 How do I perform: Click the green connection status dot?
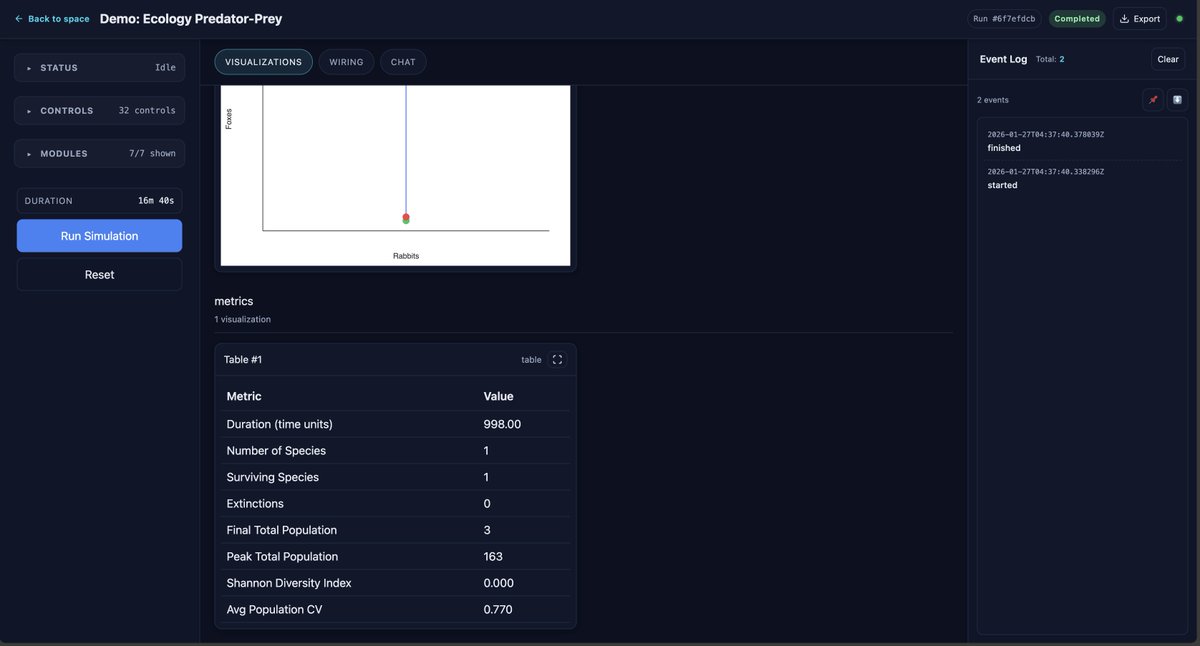click(x=1179, y=18)
